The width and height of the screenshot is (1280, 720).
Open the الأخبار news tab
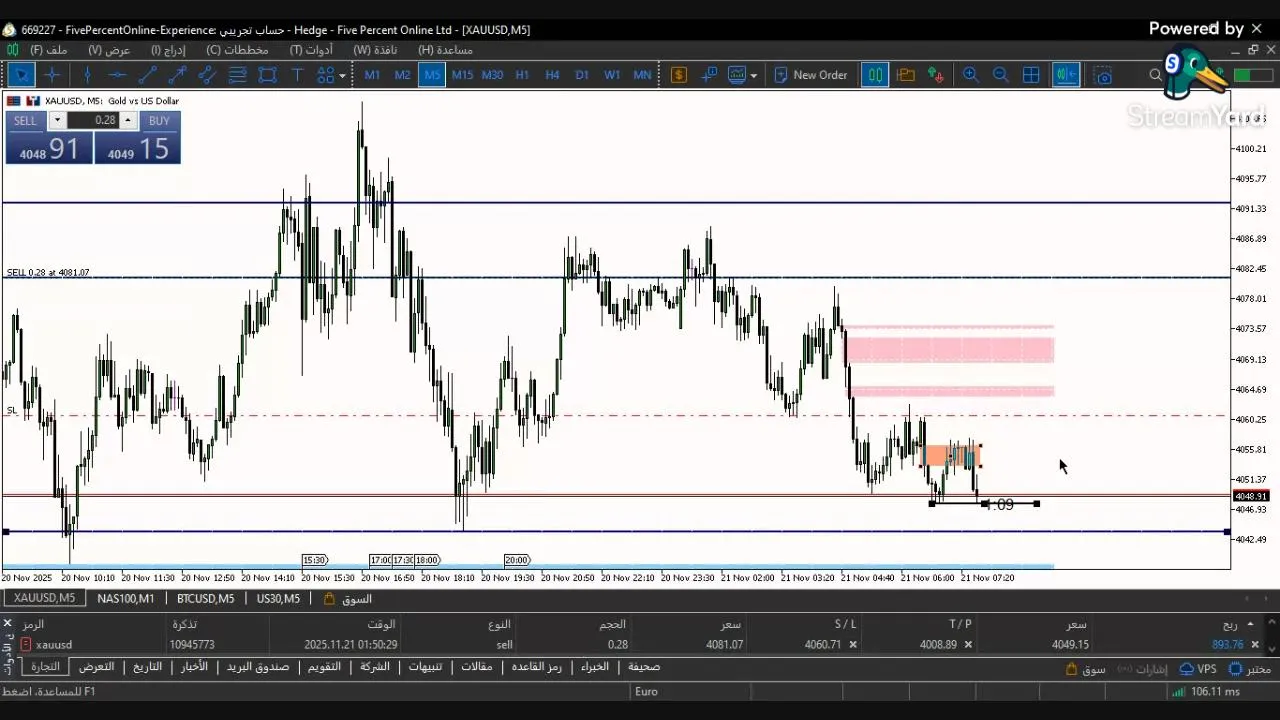(x=194, y=667)
